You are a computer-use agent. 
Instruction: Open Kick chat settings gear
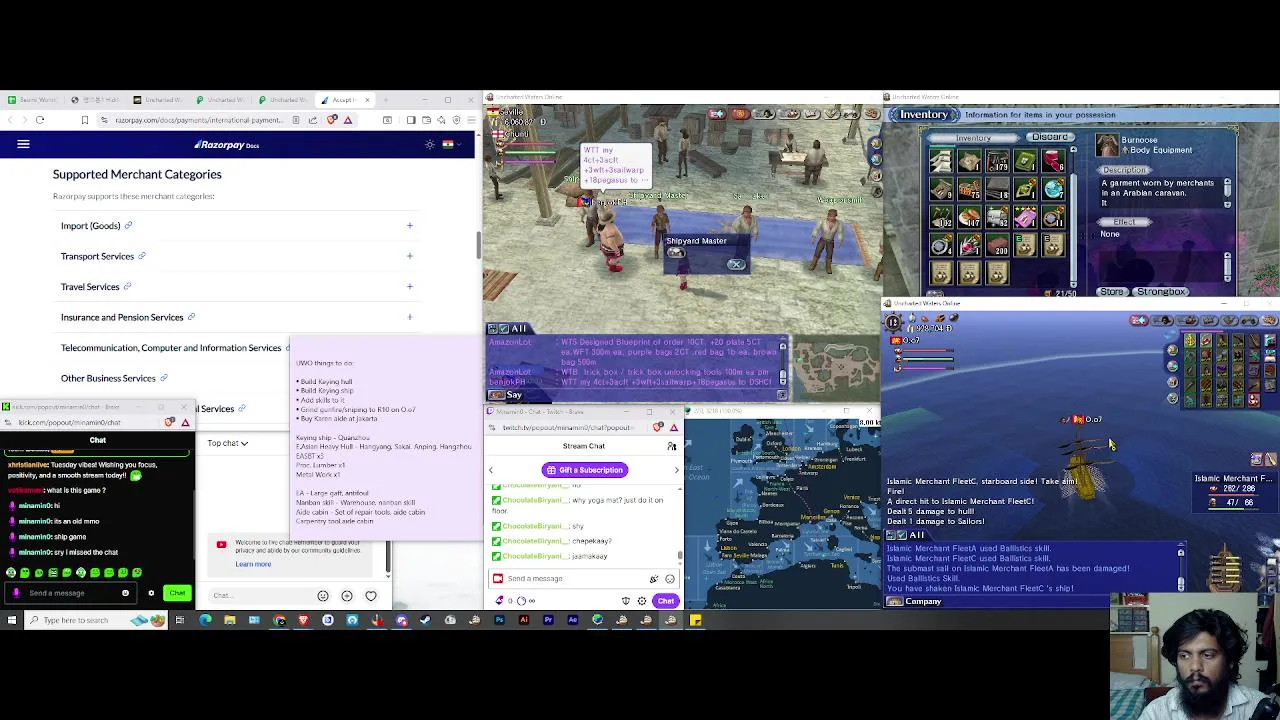click(x=151, y=593)
